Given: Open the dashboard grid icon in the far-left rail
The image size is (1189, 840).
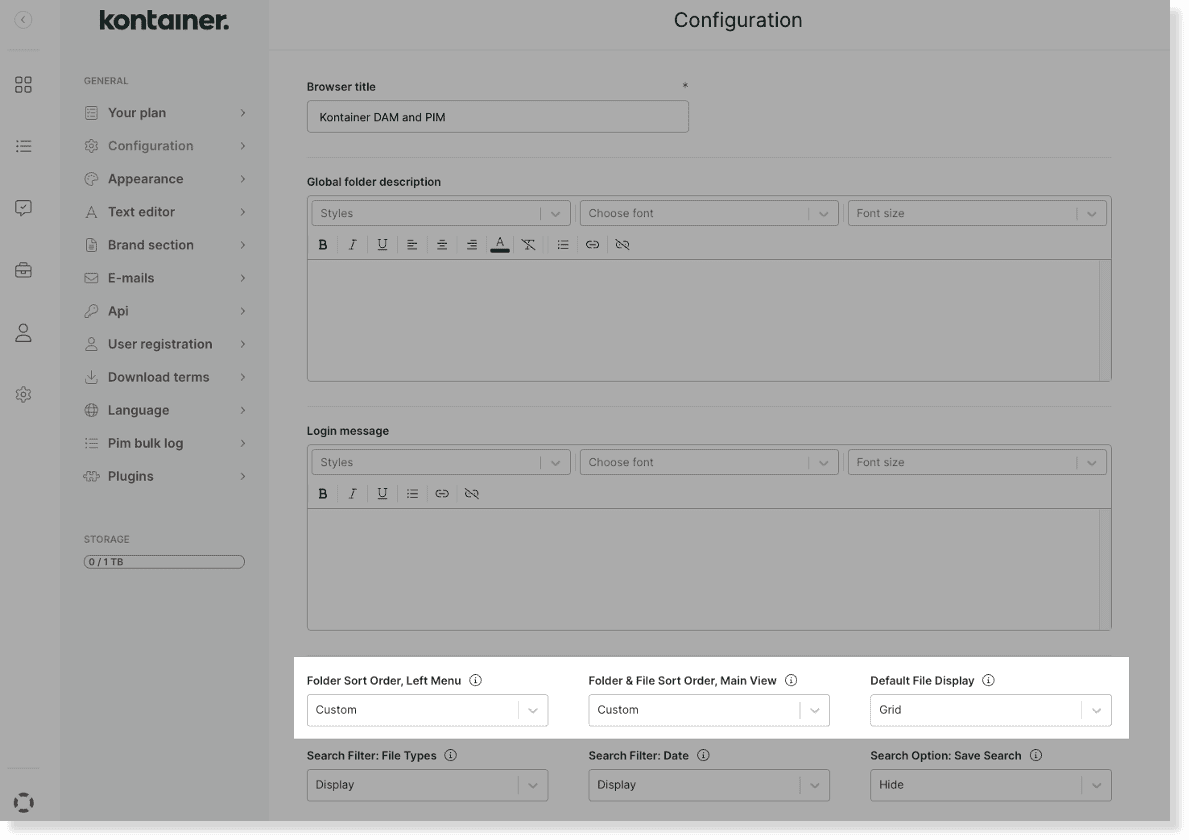Looking at the screenshot, I should click(23, 85).
